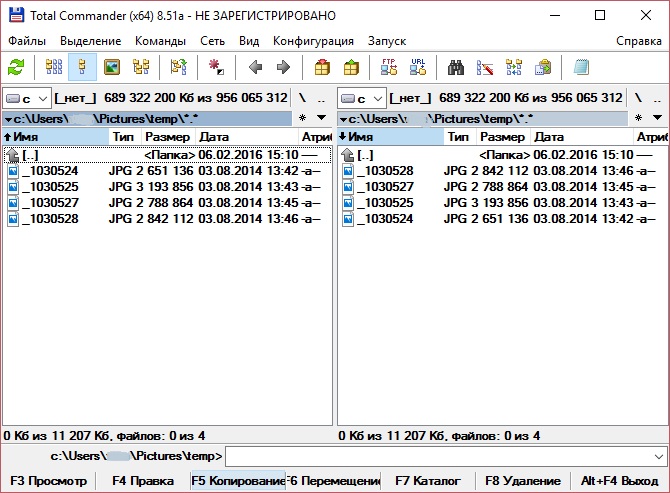The width and height of the screenshot is (670, 493).
Task: Select _1030524 in left panel
Action: coord(168,171)
